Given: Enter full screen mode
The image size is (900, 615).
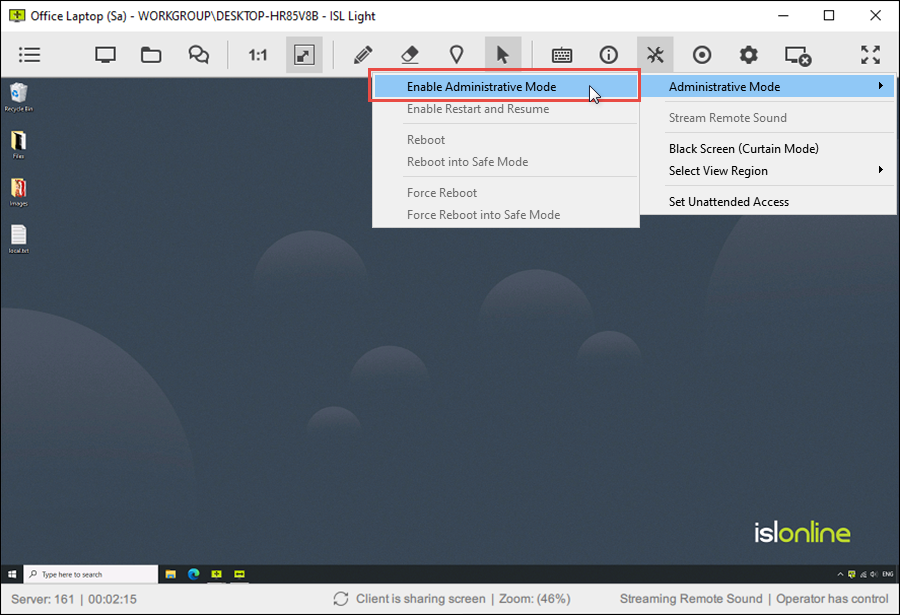Looking at the screenshot, I should [870, 55].
